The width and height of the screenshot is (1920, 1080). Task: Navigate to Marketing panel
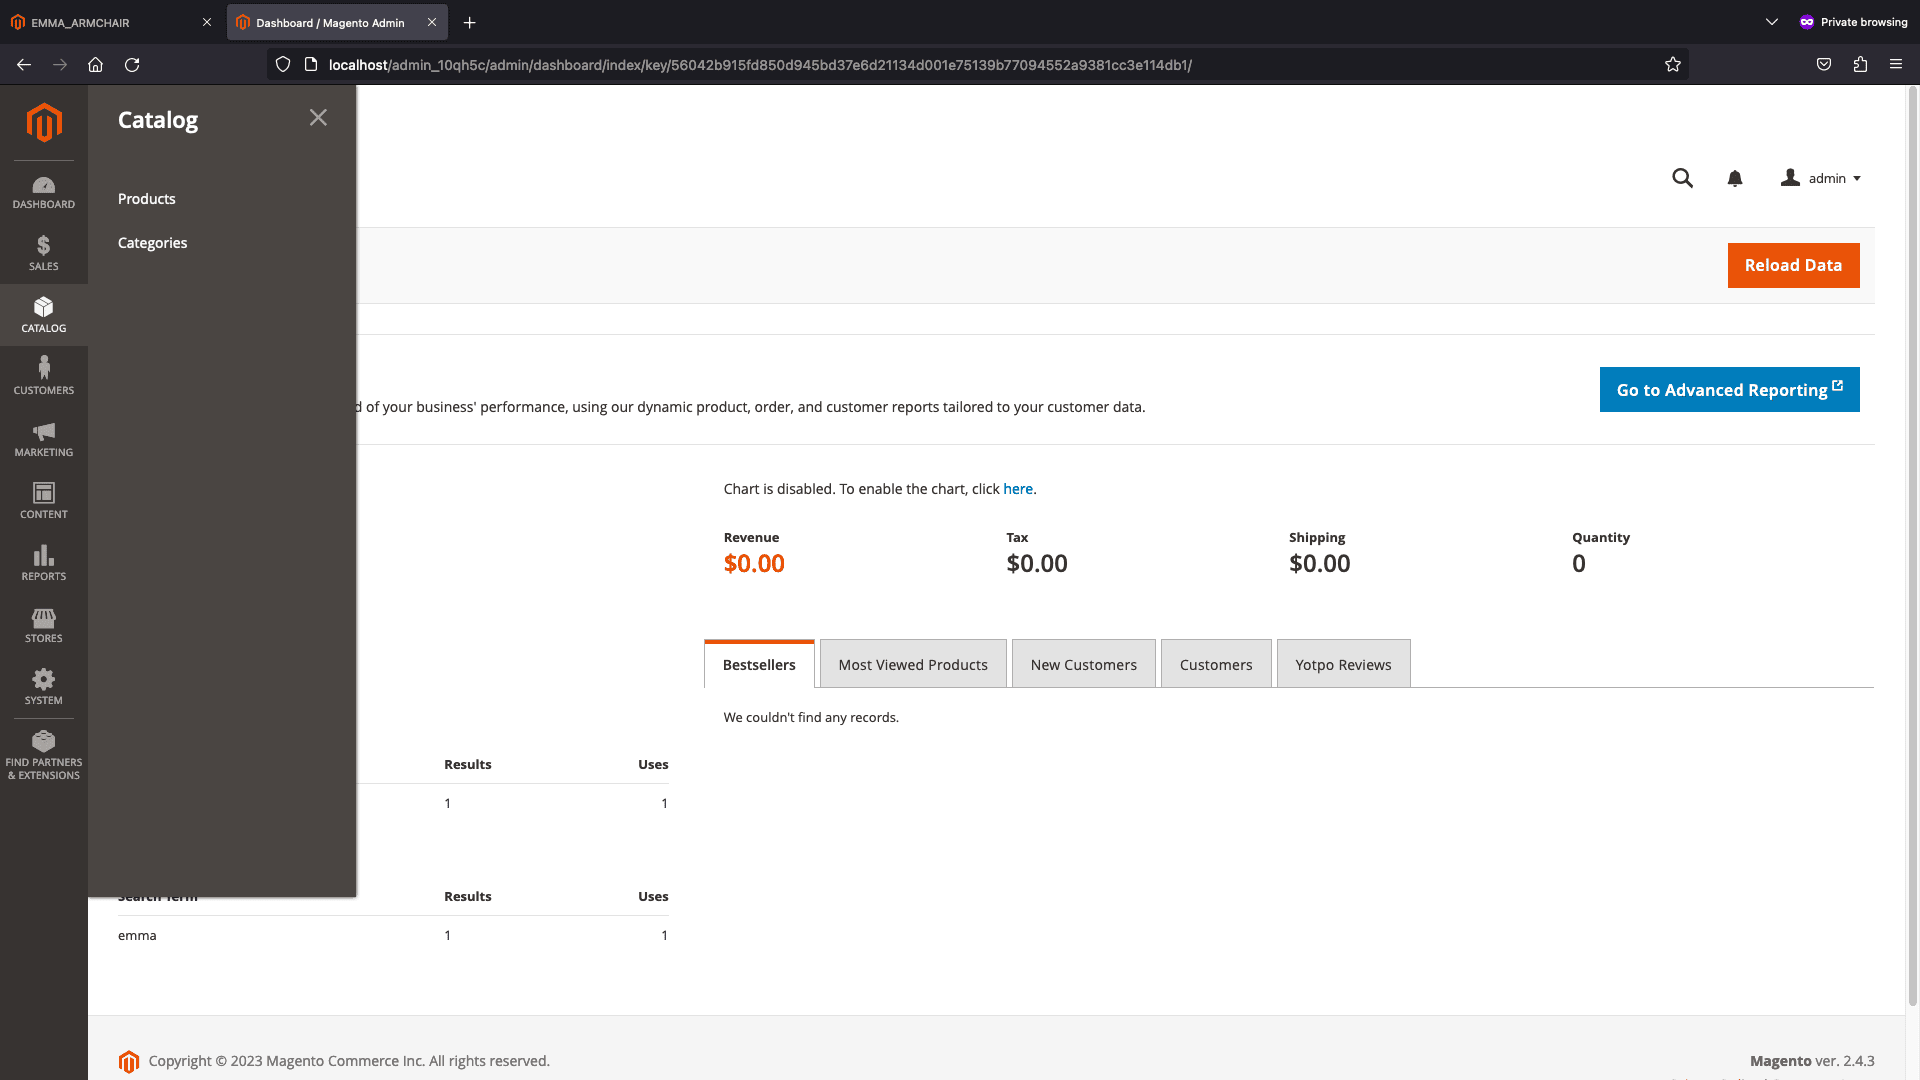point(44,440)
